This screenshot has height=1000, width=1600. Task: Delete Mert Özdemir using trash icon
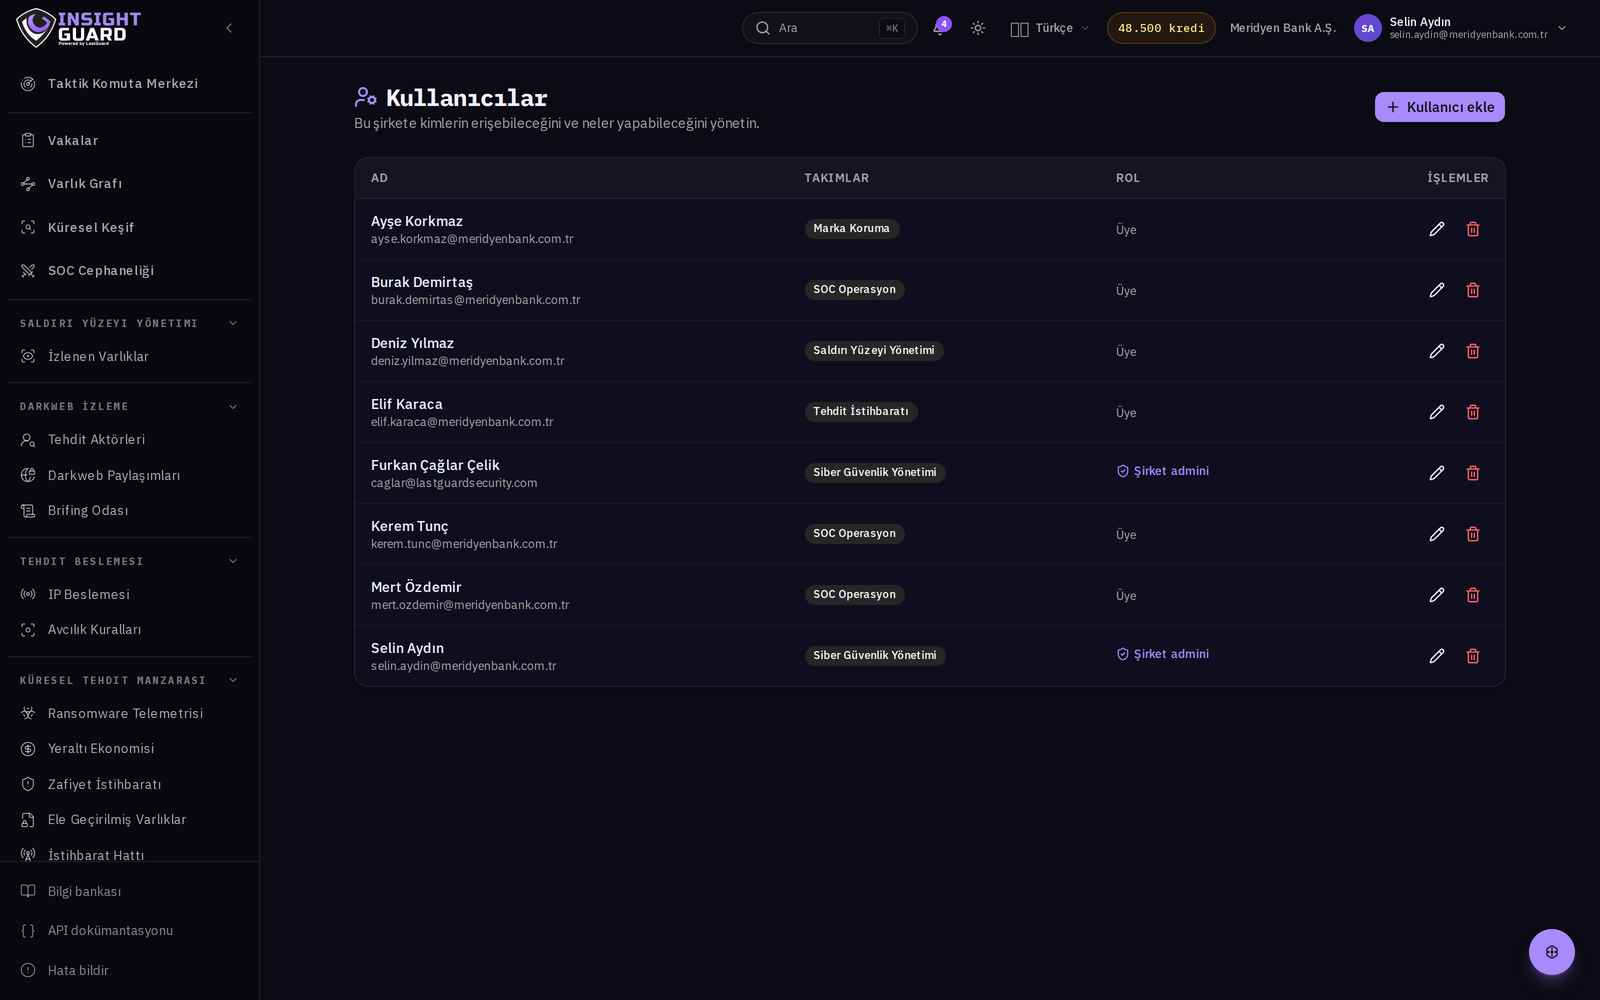pyautogui.click(x=1473, y=595)
